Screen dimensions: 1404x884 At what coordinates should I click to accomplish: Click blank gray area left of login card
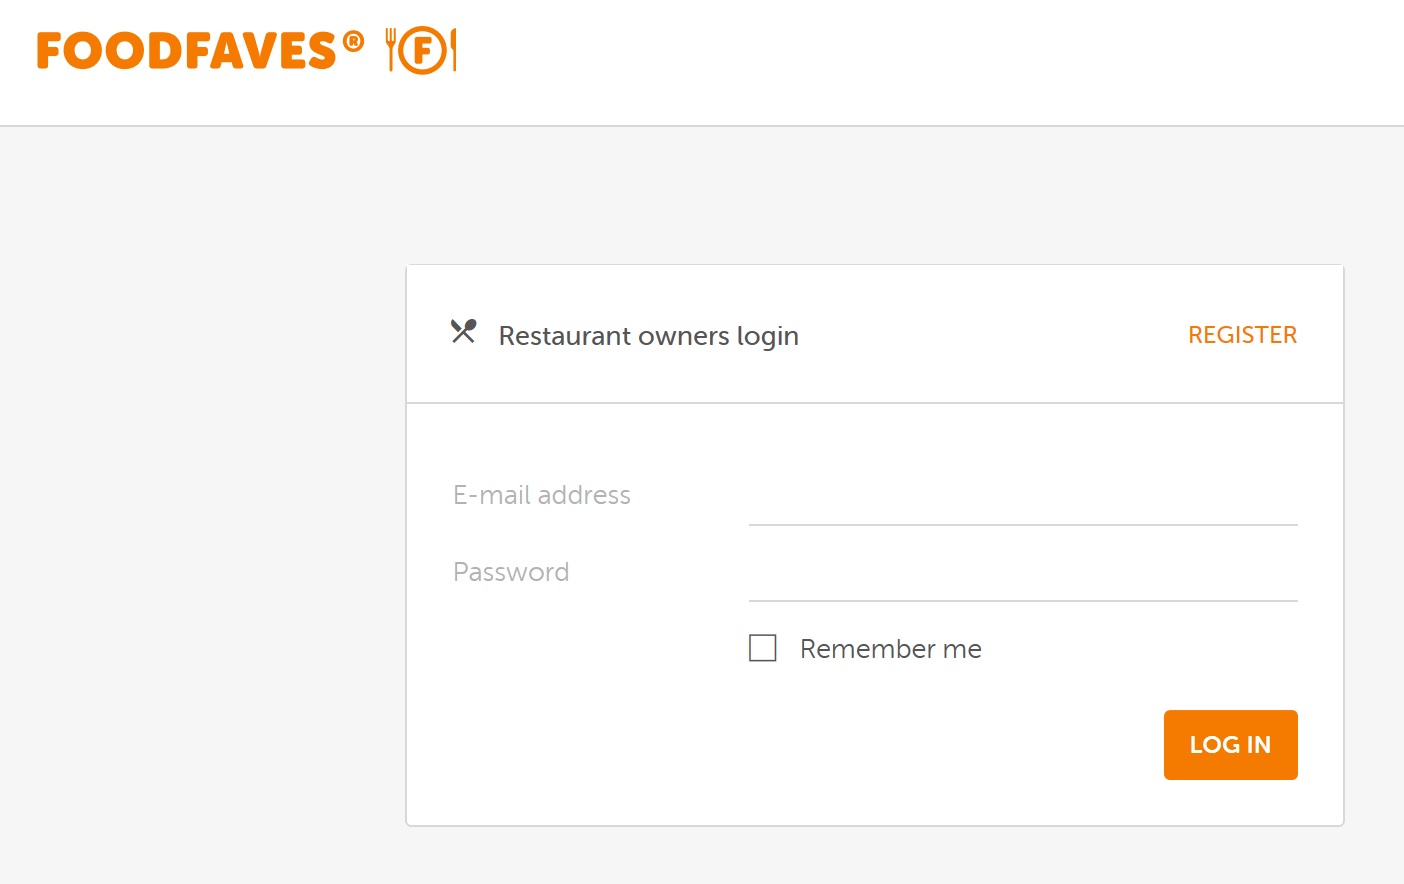200,500
